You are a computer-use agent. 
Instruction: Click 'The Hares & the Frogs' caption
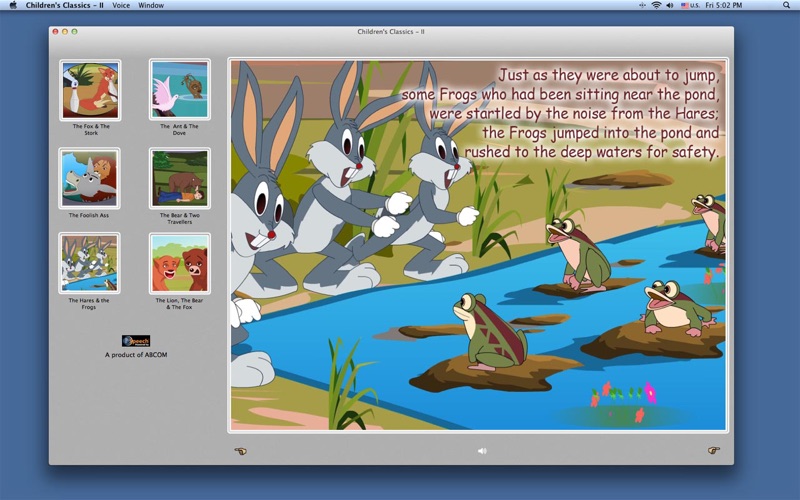(x=89, y=304)
